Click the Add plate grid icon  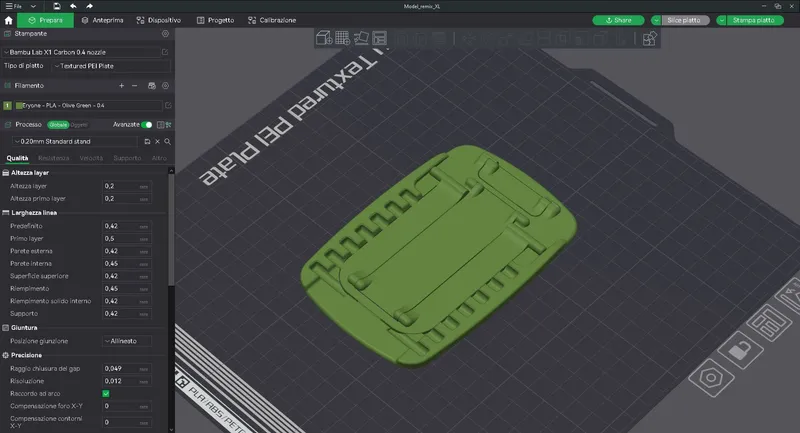click(342, 38)
